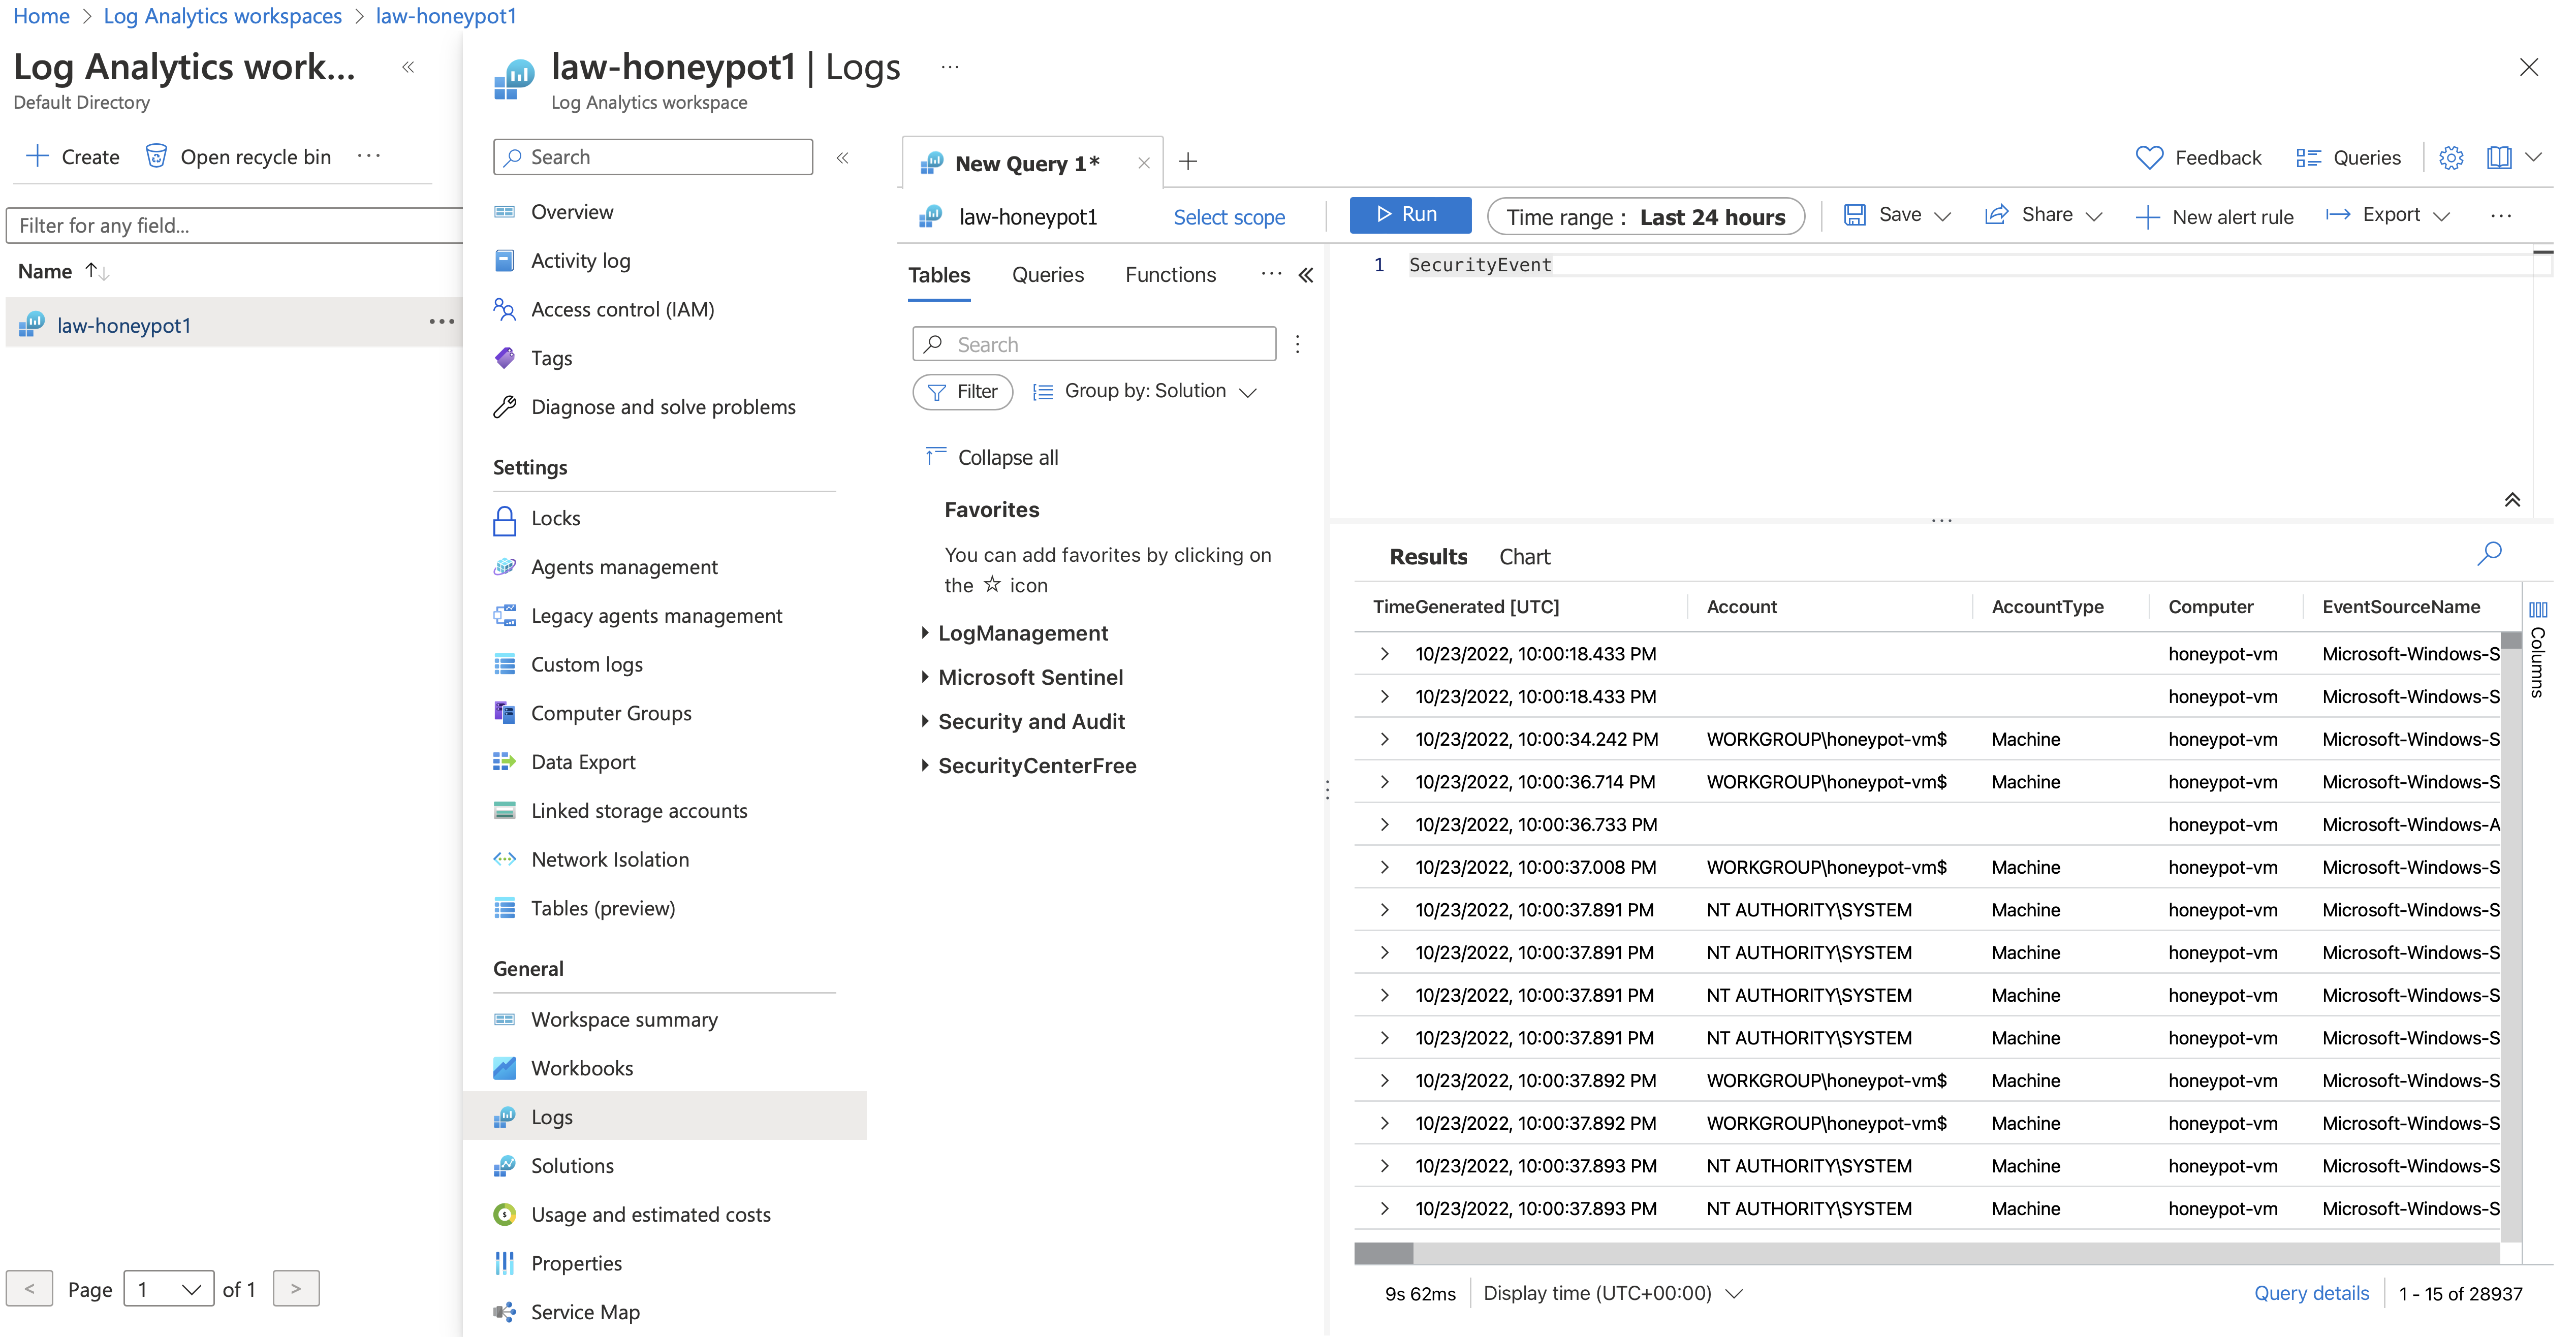Screen dimensions: 2576x1337
Task: Run the SecurityEvent query
Action: click(1410, 214)
